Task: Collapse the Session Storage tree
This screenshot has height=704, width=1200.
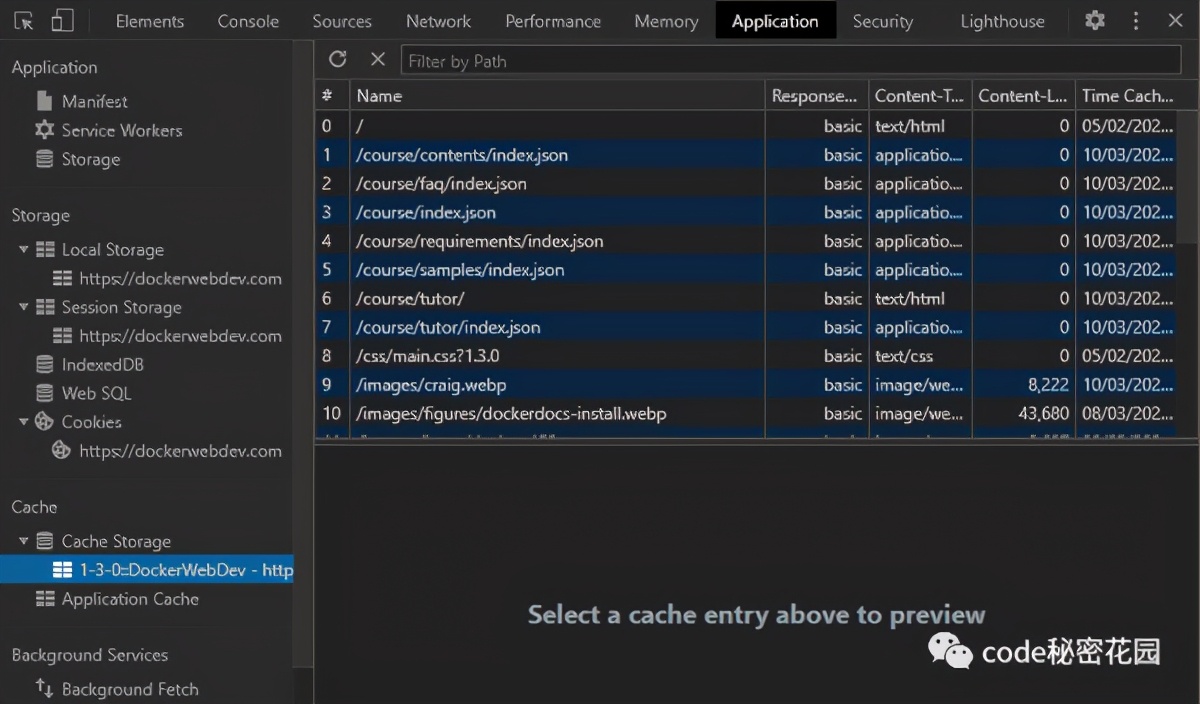Action: [22, 307]
